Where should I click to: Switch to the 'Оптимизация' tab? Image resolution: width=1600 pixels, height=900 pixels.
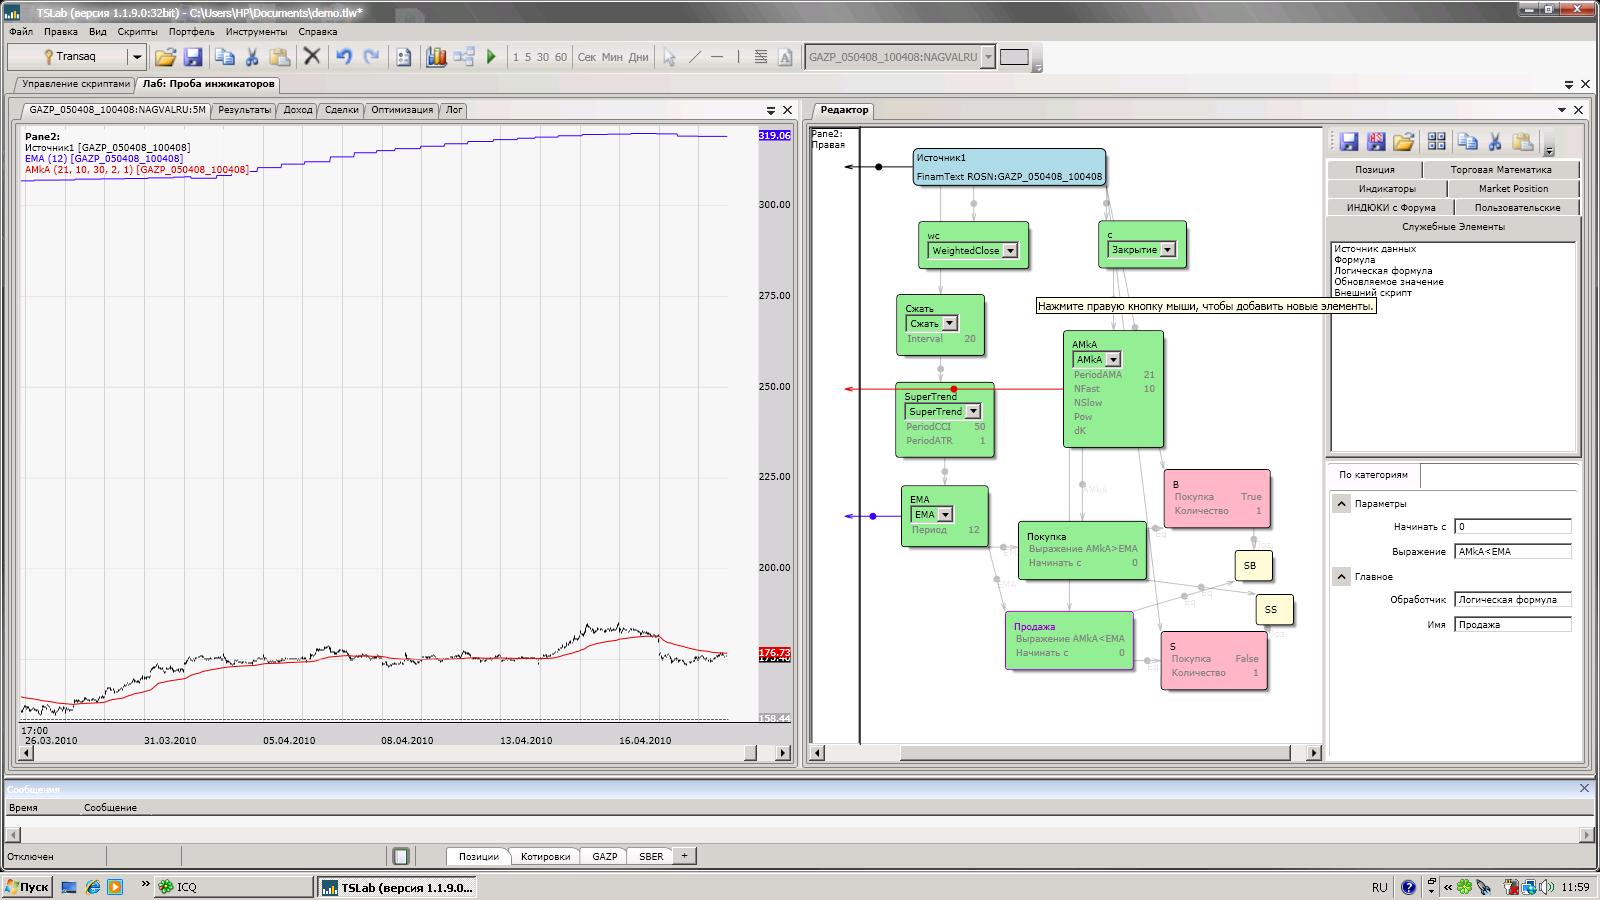(402, 110)
